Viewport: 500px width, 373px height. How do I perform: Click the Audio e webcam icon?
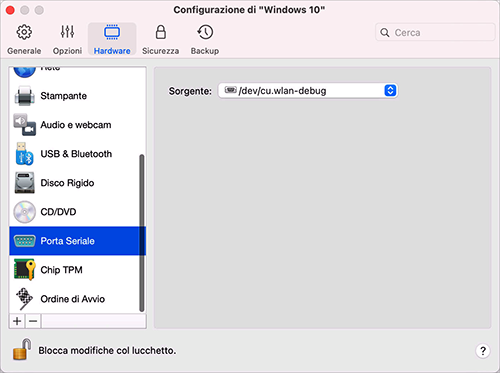coord(24,125)
